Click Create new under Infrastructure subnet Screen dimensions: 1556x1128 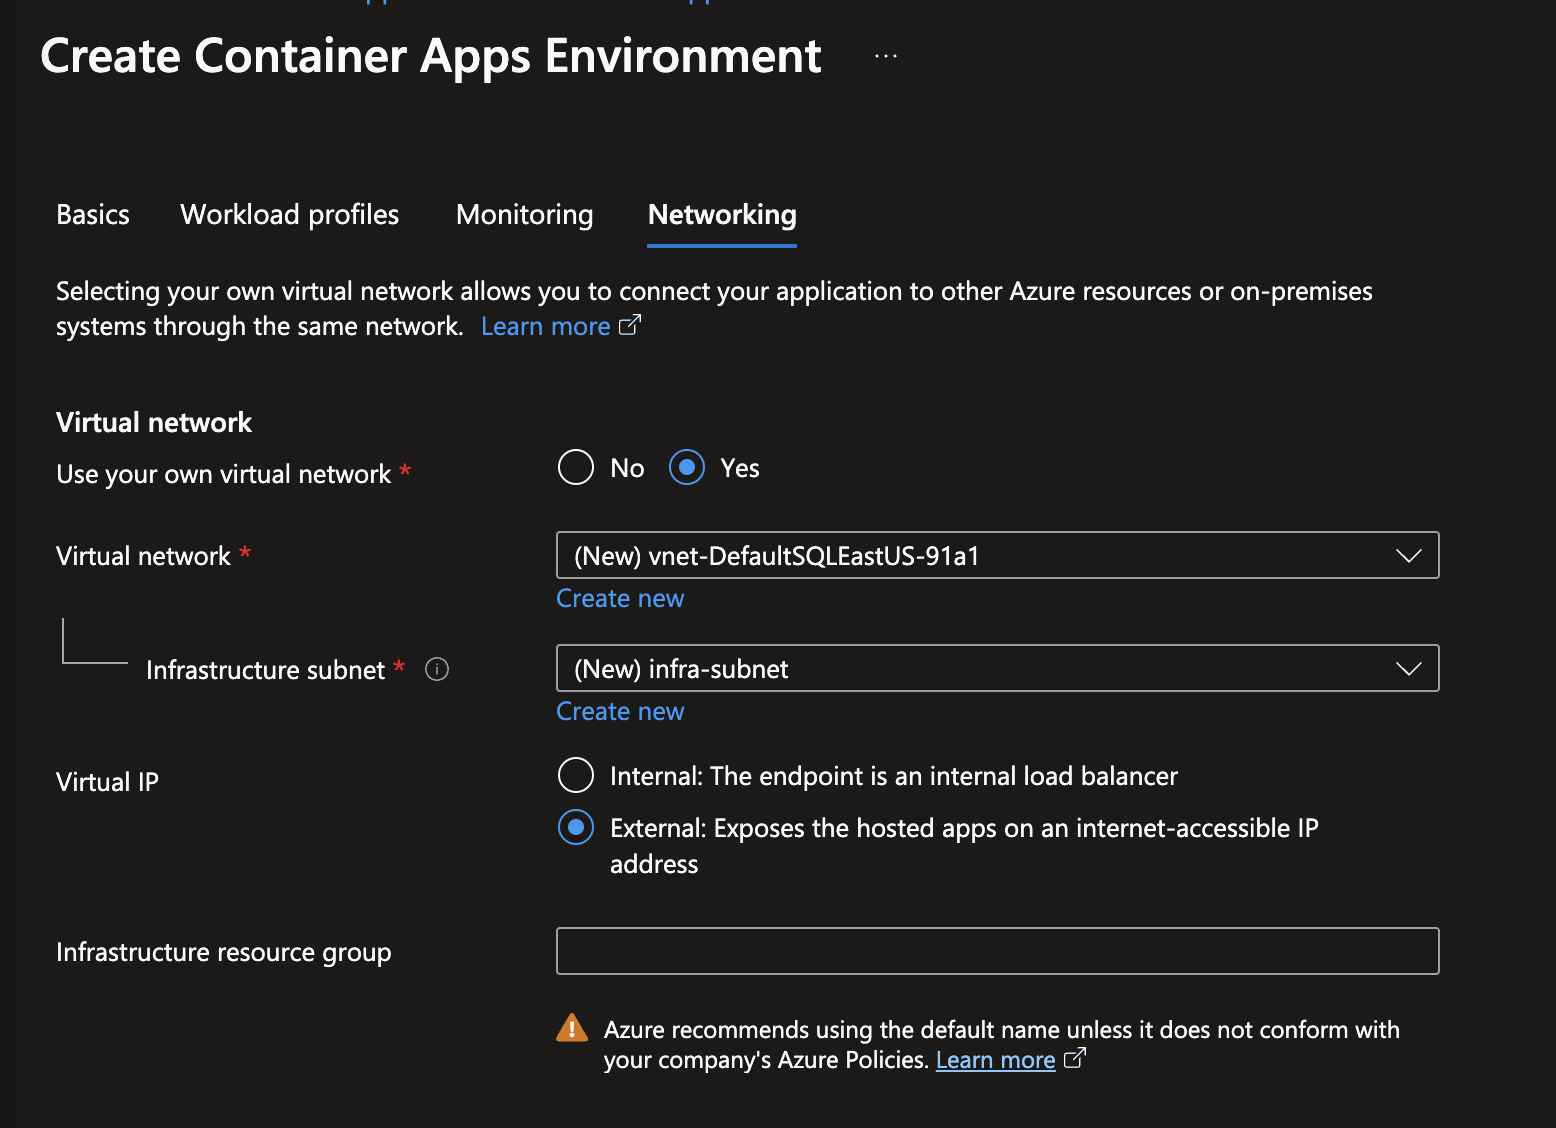click(620, 710)
